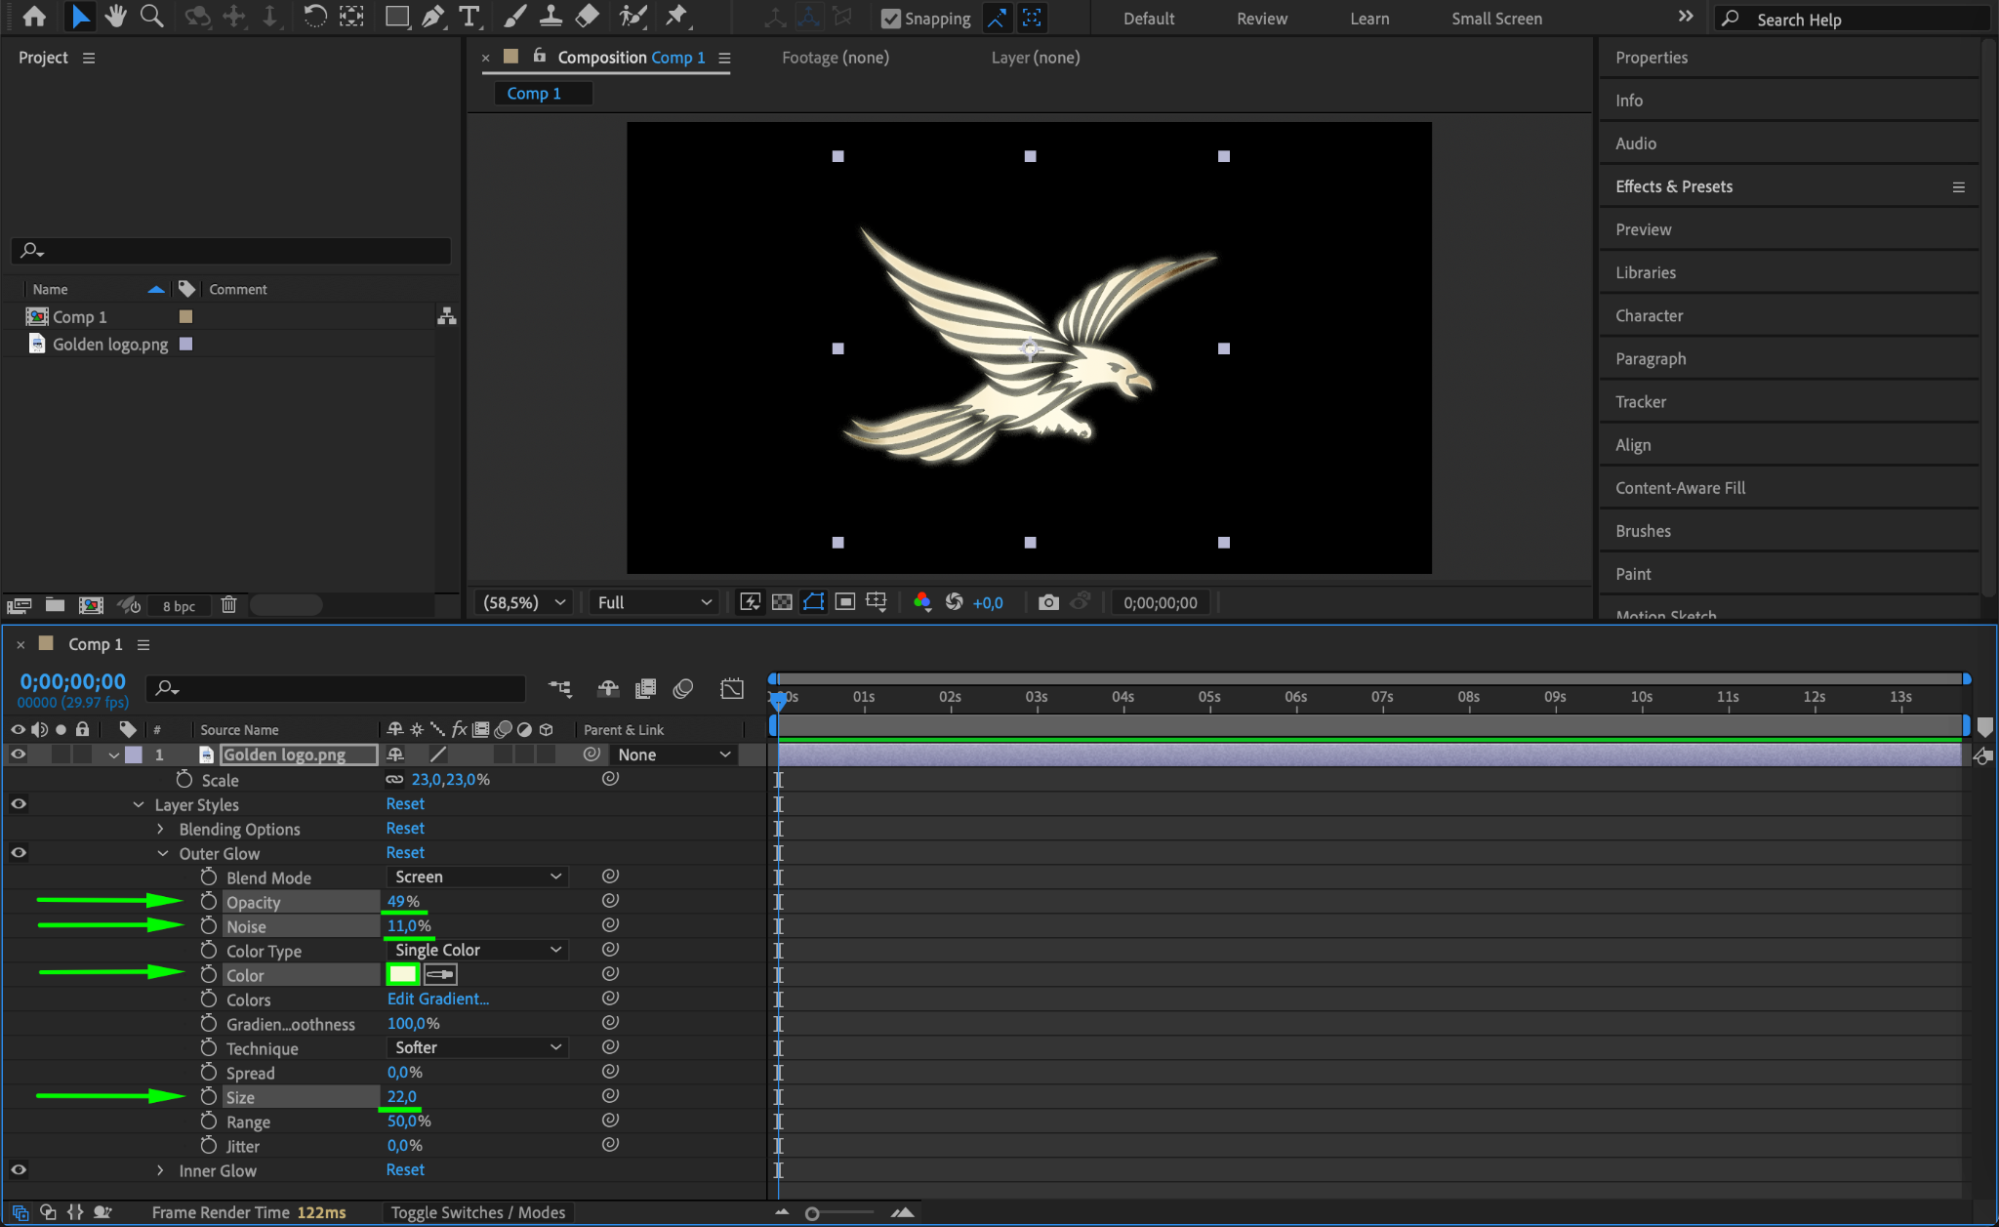Select the Hand tool
The width and height of the screenshot is (1999, 1227).
[x=116, y=16]
